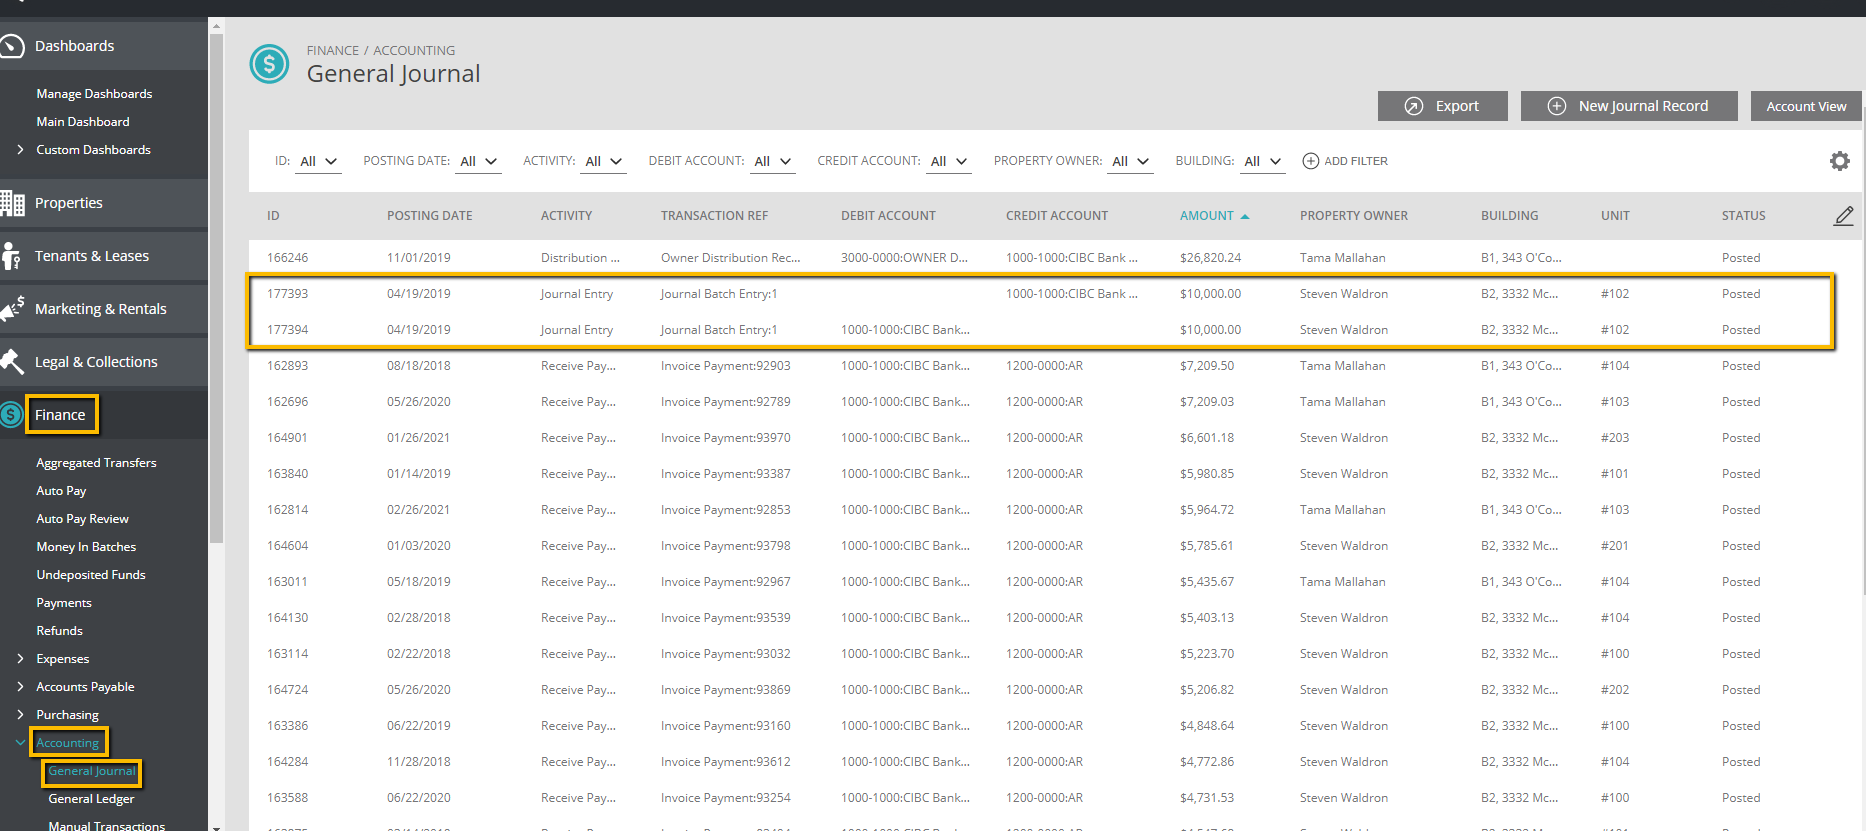Create a New Journal Record

pyautogui.click(x=1629, y=106)
